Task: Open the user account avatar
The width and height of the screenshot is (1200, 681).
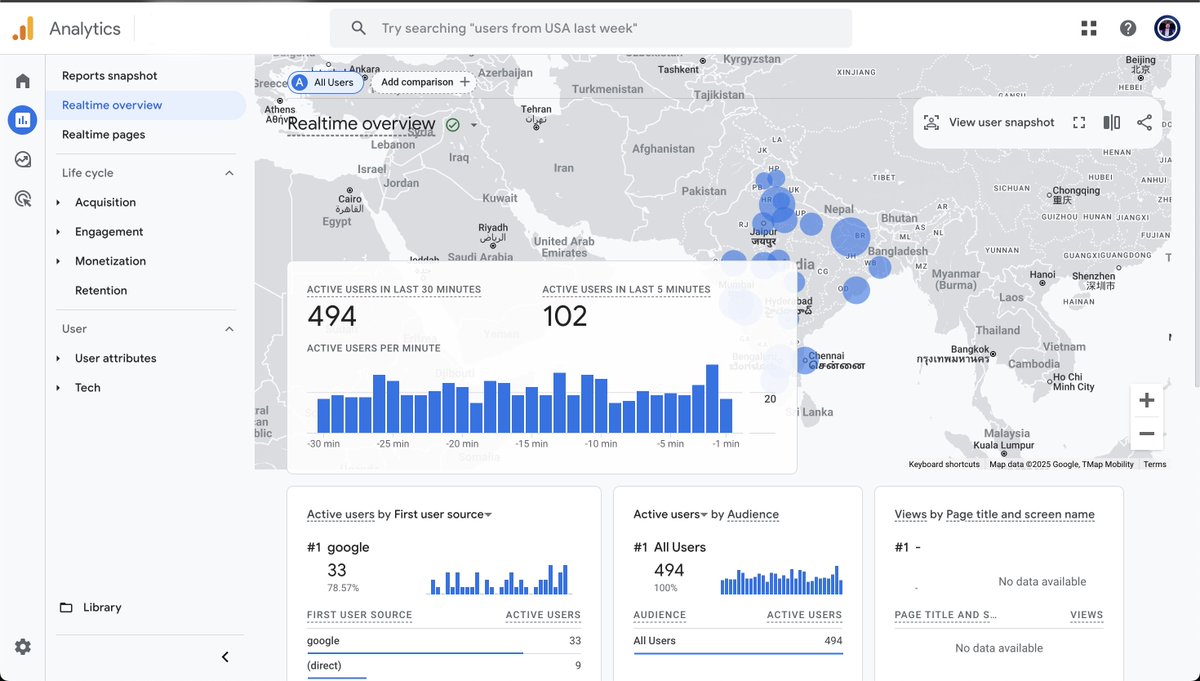Action: click(x=1167, y=28)
